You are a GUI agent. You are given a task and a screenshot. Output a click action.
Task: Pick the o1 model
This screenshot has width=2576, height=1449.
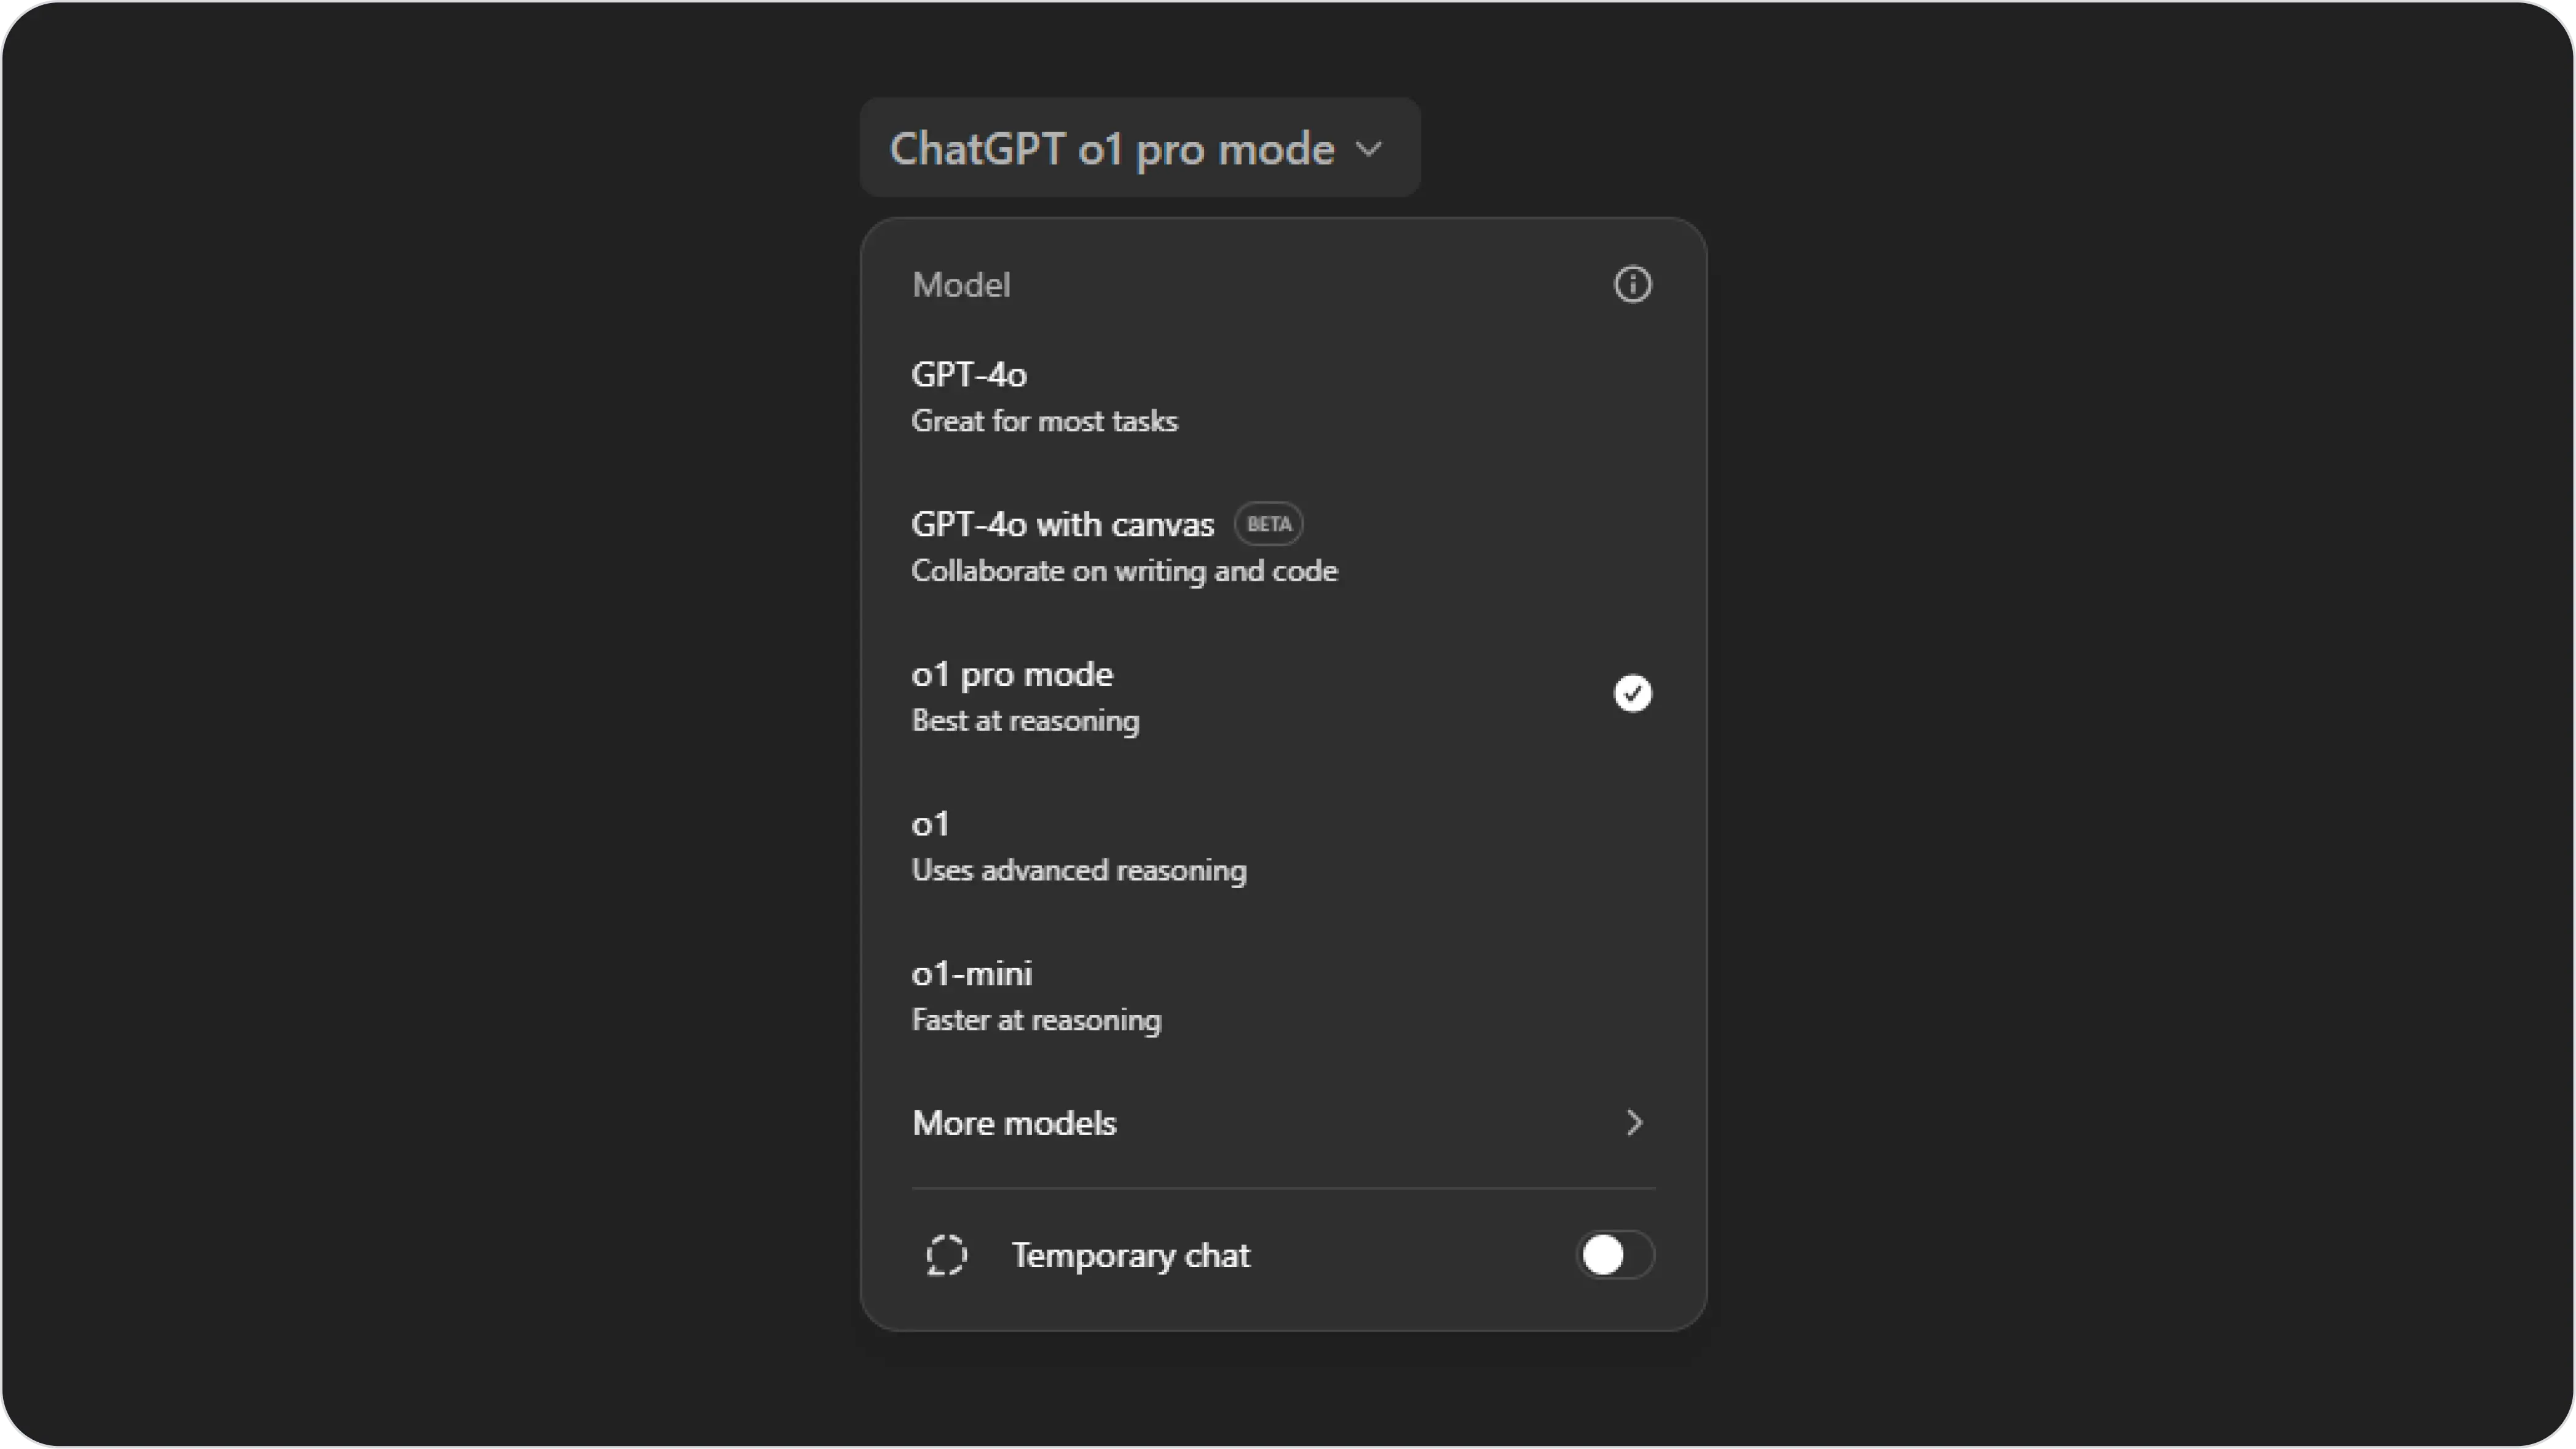[1283, 846]
